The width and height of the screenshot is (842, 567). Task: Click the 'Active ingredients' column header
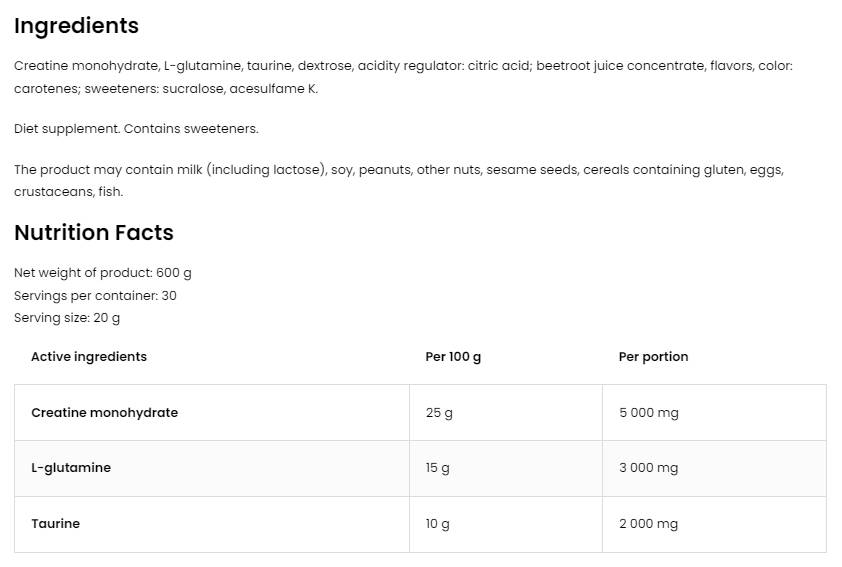pos(89,357)
